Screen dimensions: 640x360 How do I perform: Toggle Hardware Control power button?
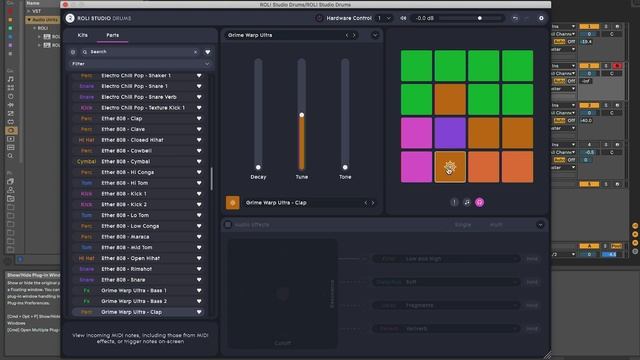pyautogui.click(x=319, y=18)
